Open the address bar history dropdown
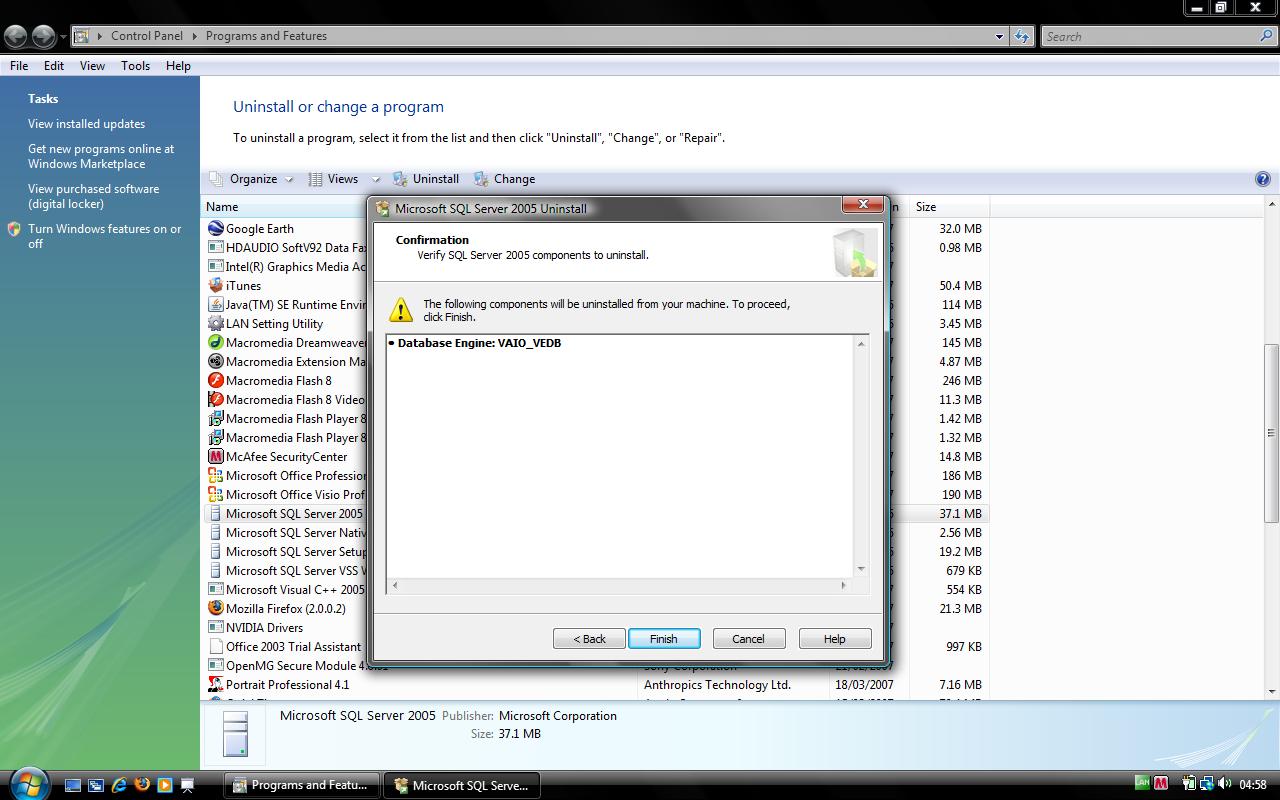Image resolution: width=1280 pixels, height=800 pixels. 999,36
